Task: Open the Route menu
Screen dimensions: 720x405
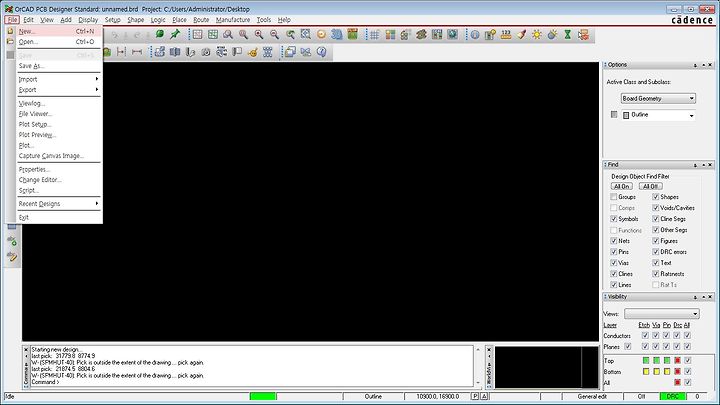Action: coord(201,20)
